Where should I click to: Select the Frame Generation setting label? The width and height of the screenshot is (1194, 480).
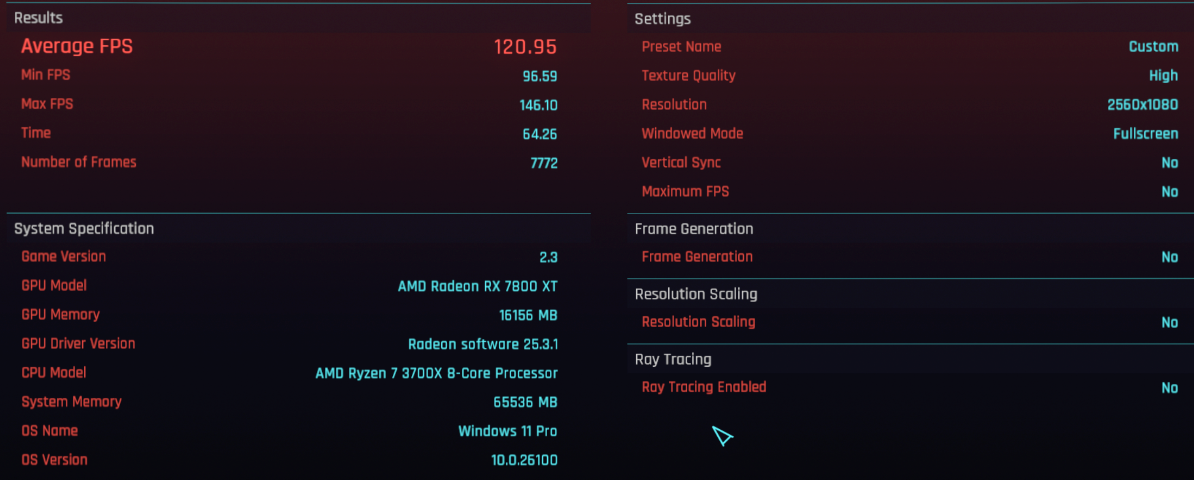coord(697,257)
